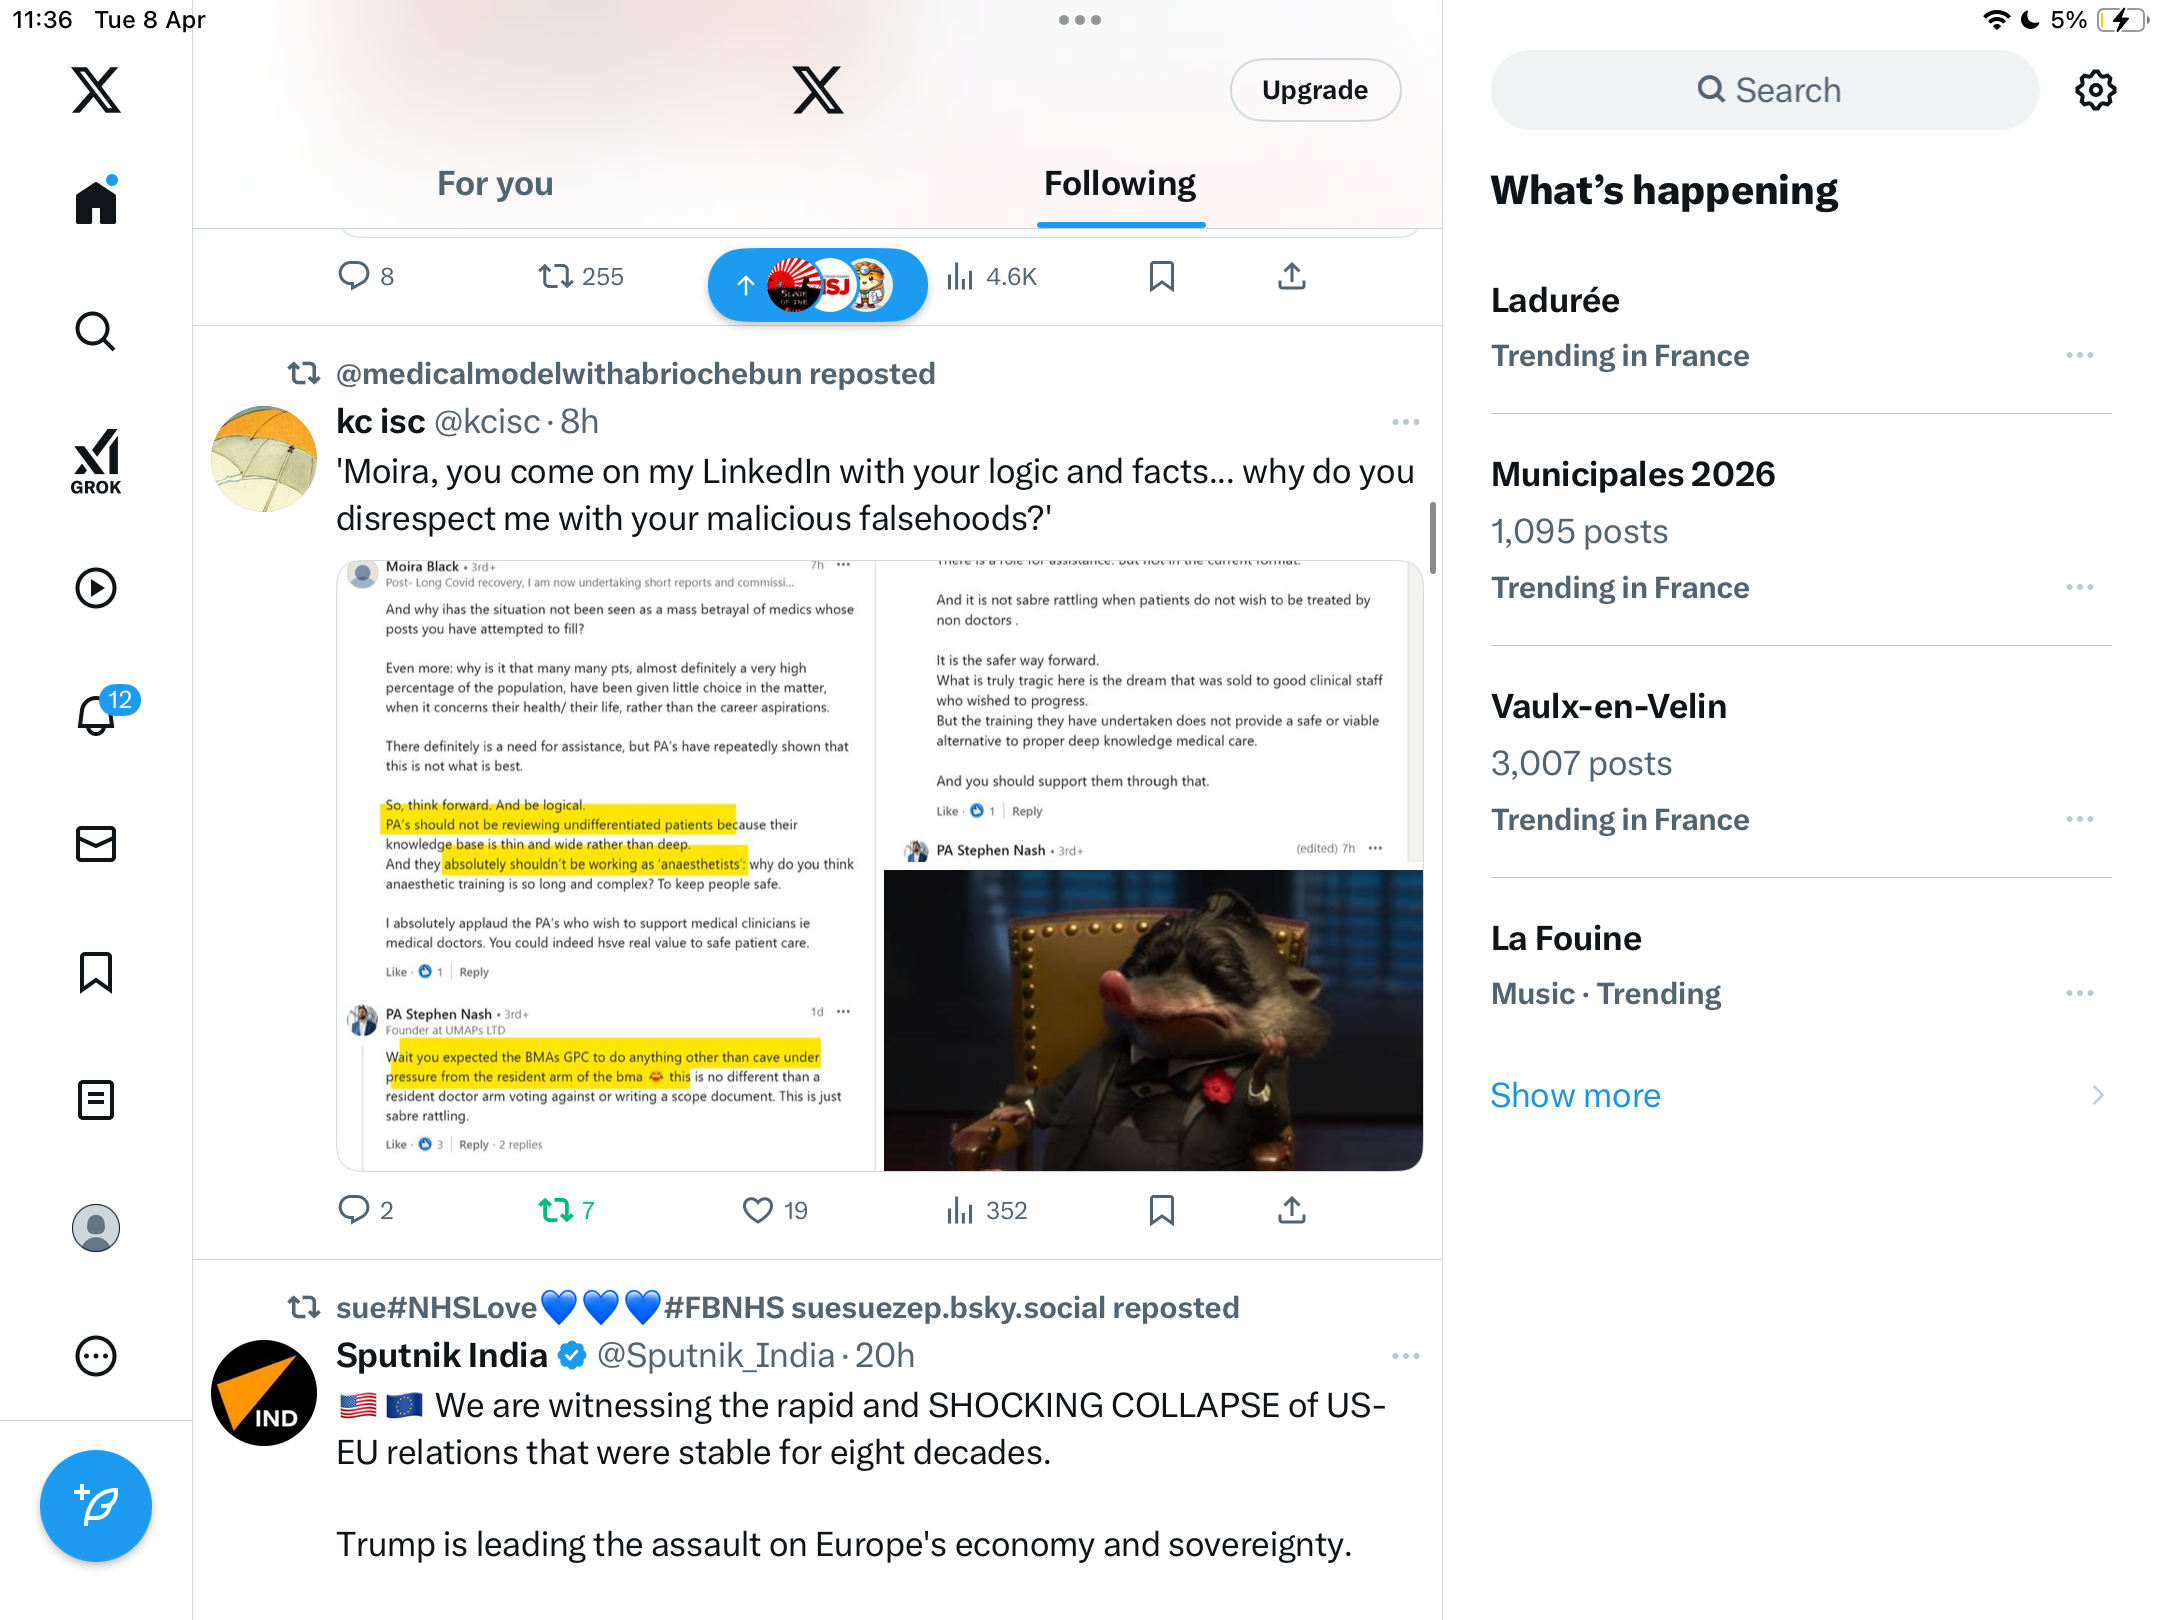Screen dimensions: 2160x1620
Task: Bookmark the kc isc post
Action: coord(1161,1210)
